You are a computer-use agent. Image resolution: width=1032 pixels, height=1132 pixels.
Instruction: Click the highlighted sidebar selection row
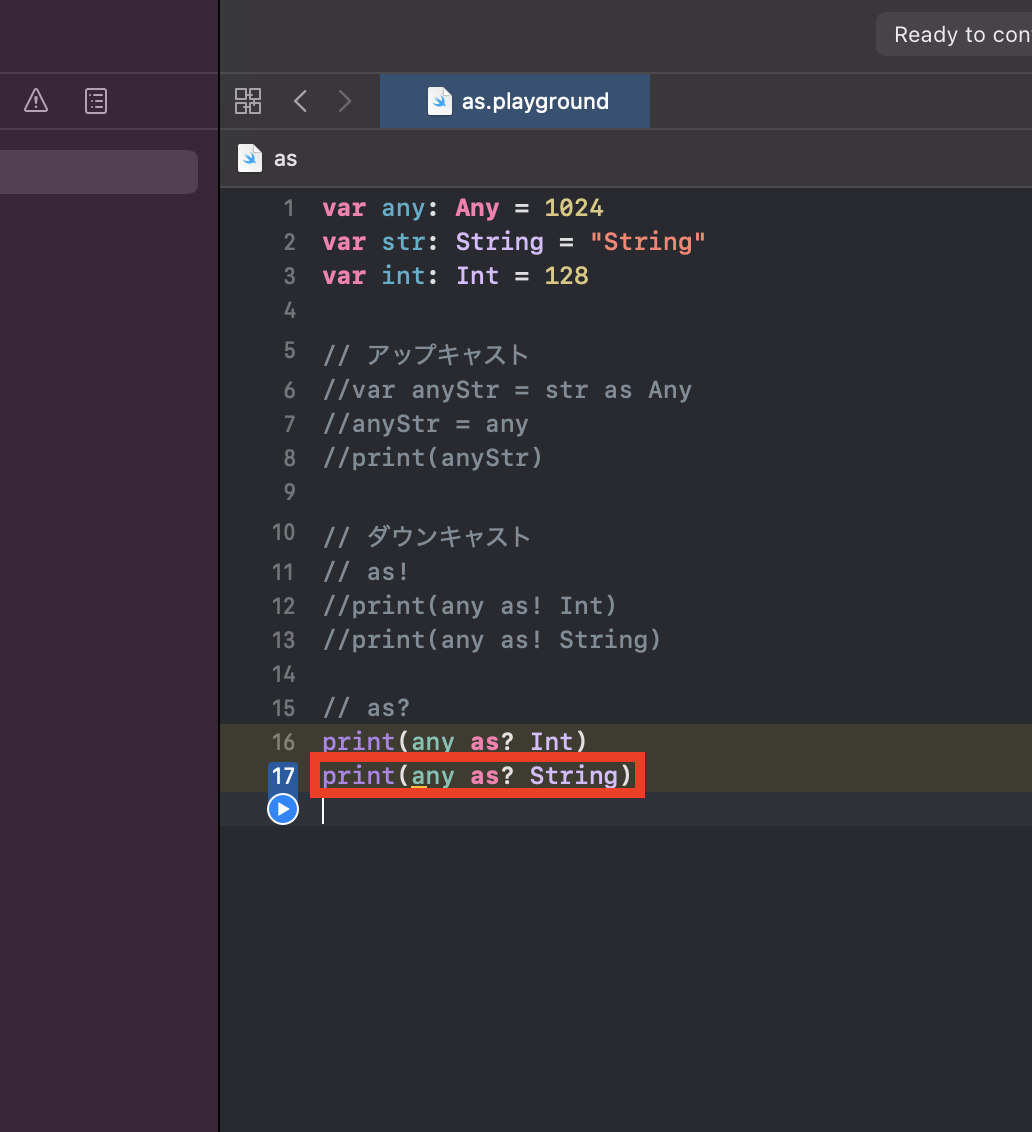click(x=99, y=172)
